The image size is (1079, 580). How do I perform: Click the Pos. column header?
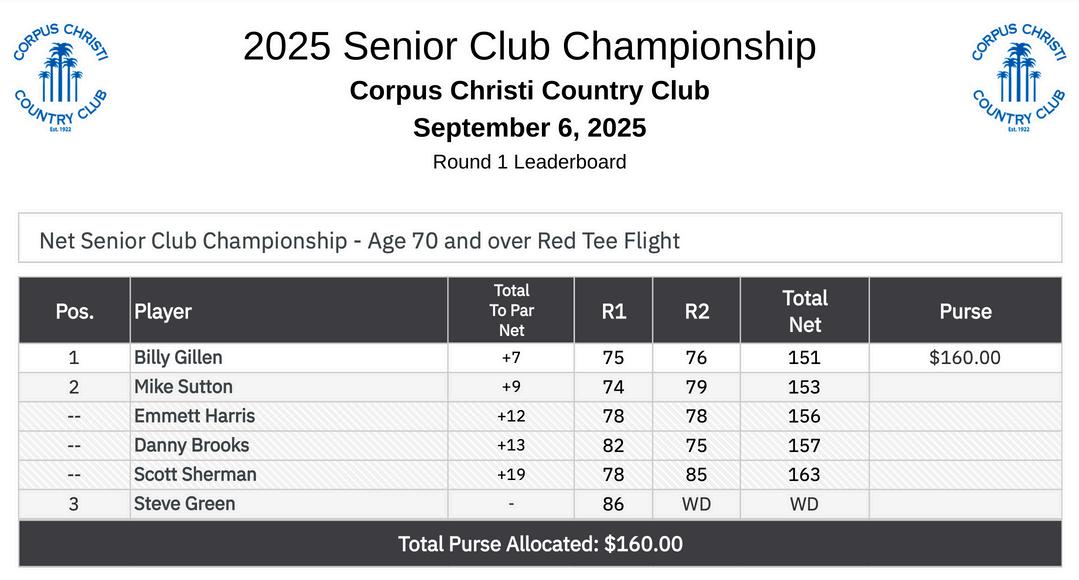point(74,311)
